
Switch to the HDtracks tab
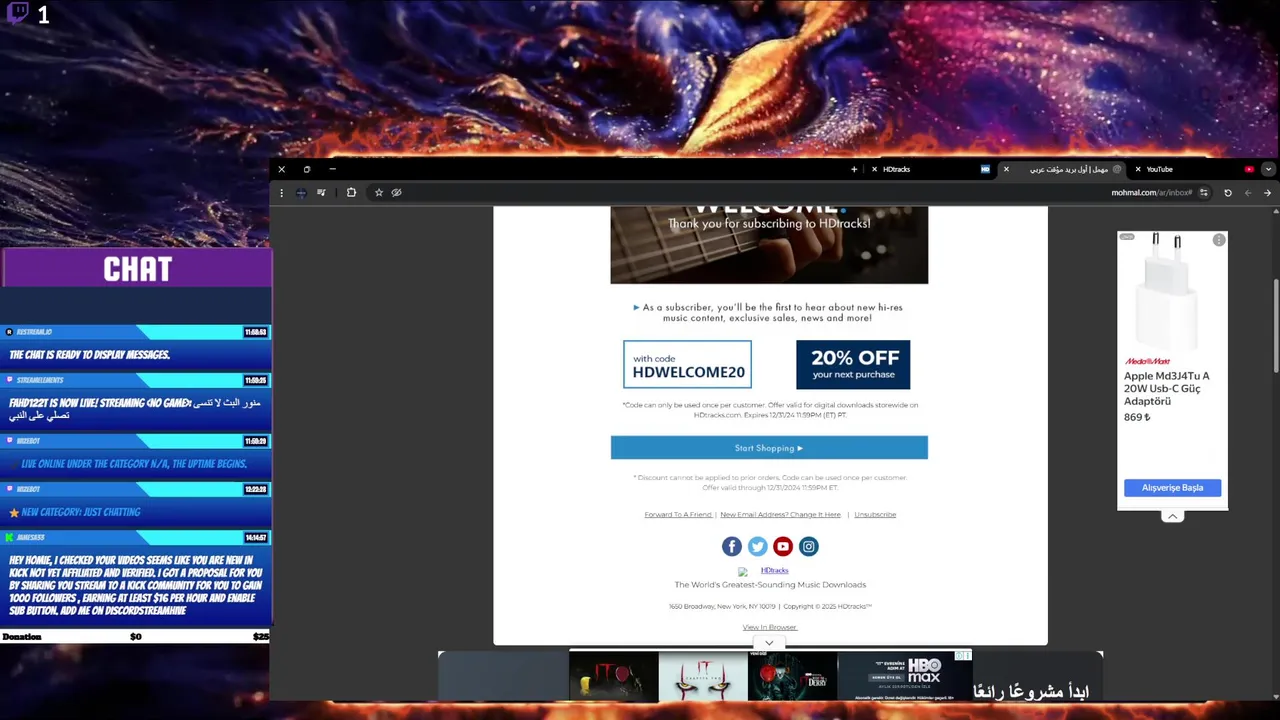[x=930, y=169]
